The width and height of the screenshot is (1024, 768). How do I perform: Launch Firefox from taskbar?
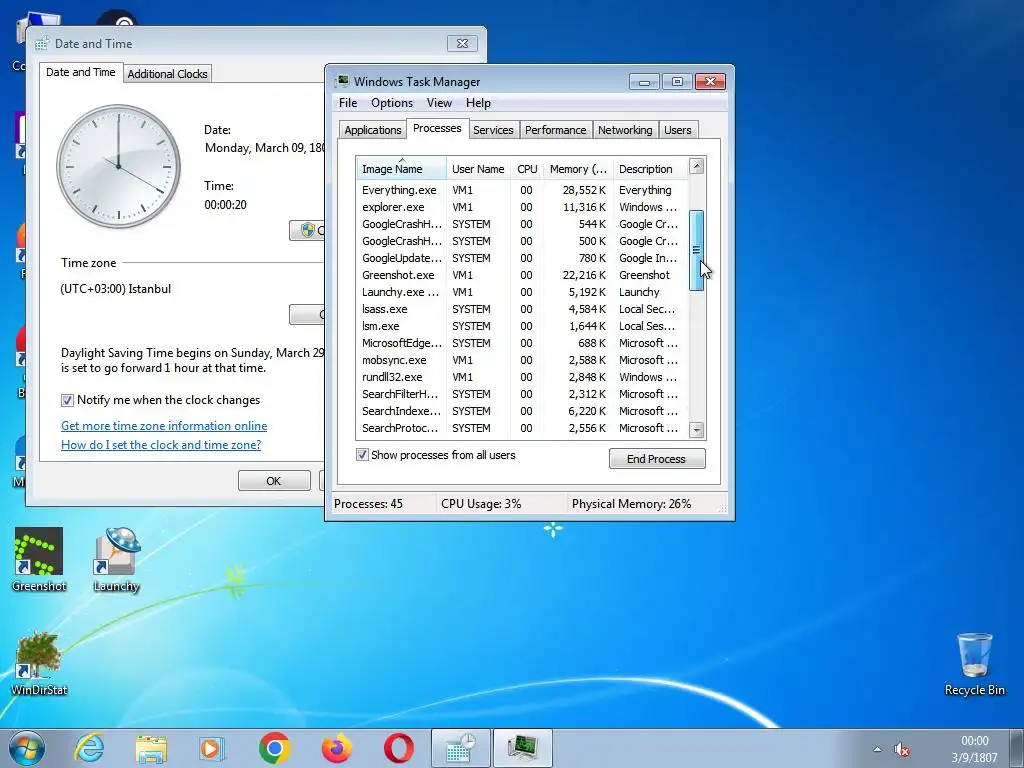(336, 748)
